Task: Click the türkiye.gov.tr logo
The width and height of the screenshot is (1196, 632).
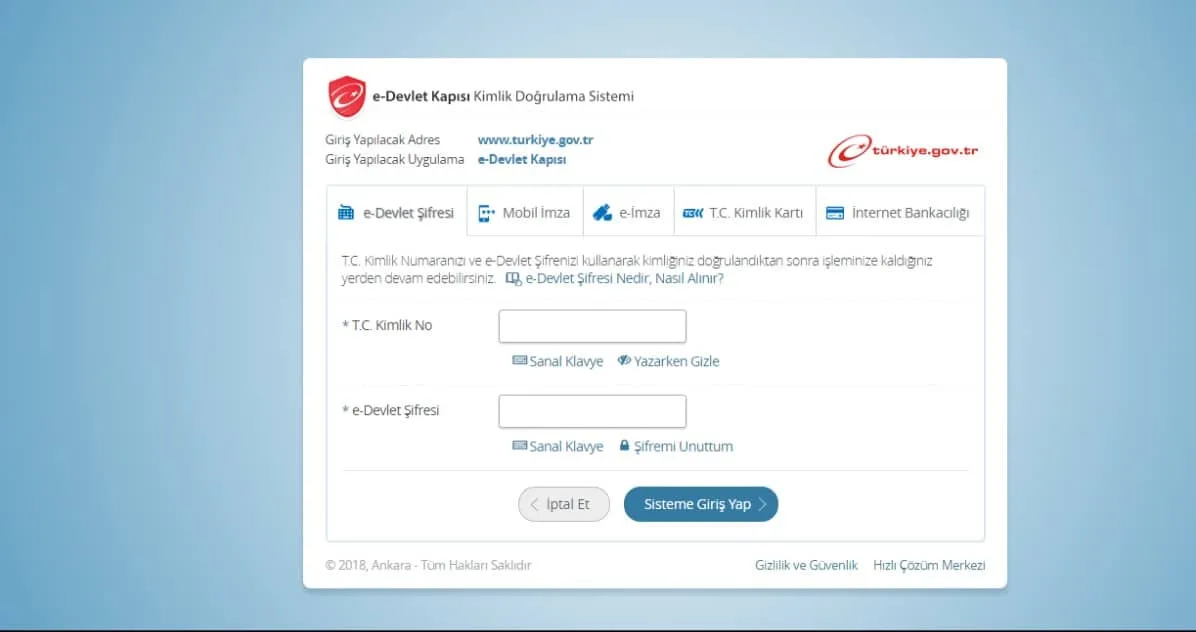Action: 903,151
